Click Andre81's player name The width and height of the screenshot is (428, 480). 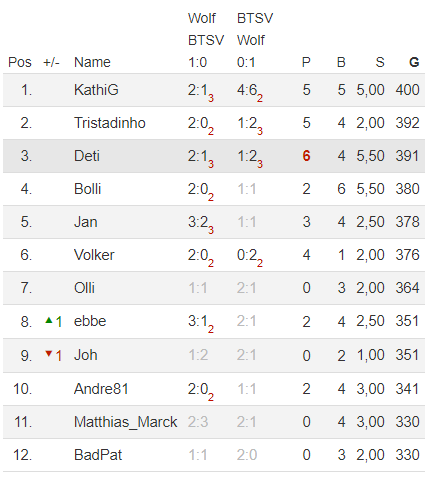click(101, 389)
